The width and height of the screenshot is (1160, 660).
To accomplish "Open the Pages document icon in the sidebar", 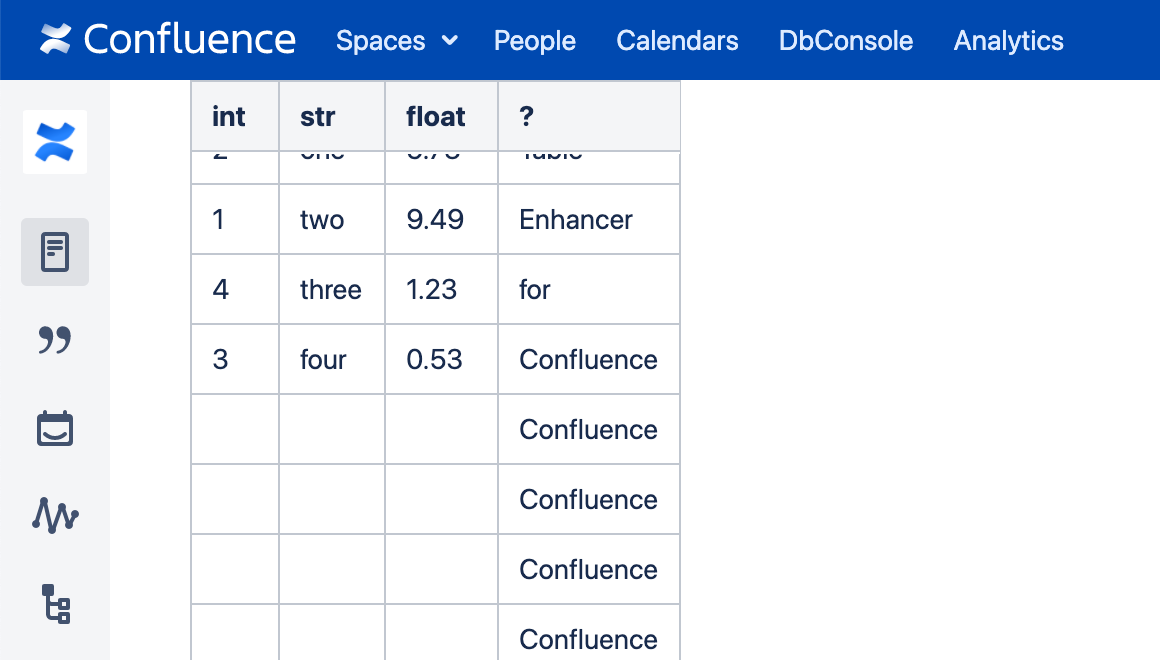I will [x=54, y=252].
